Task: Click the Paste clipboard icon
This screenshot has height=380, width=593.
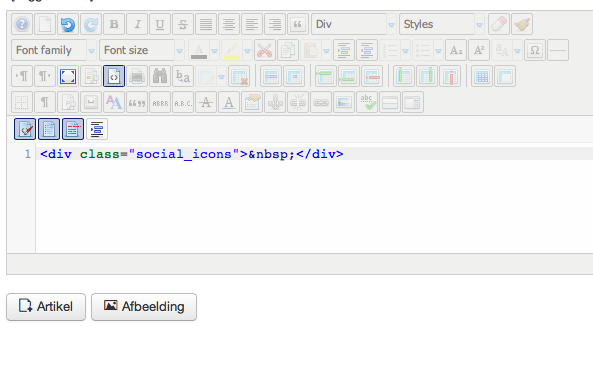Action: coord(311,50)
